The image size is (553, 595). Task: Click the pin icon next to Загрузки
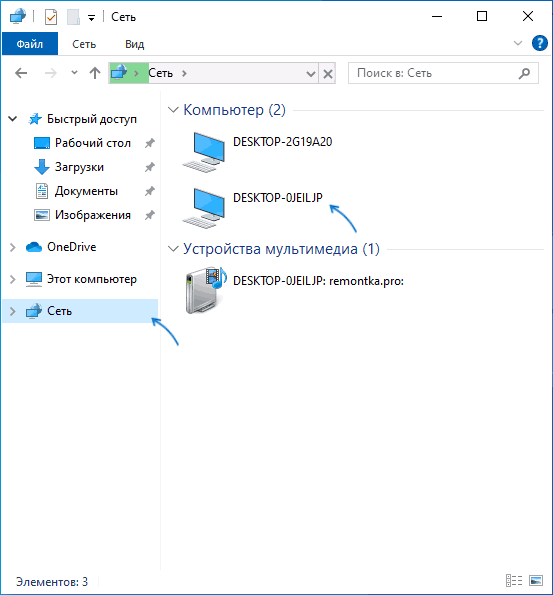(x=150, y=167)
